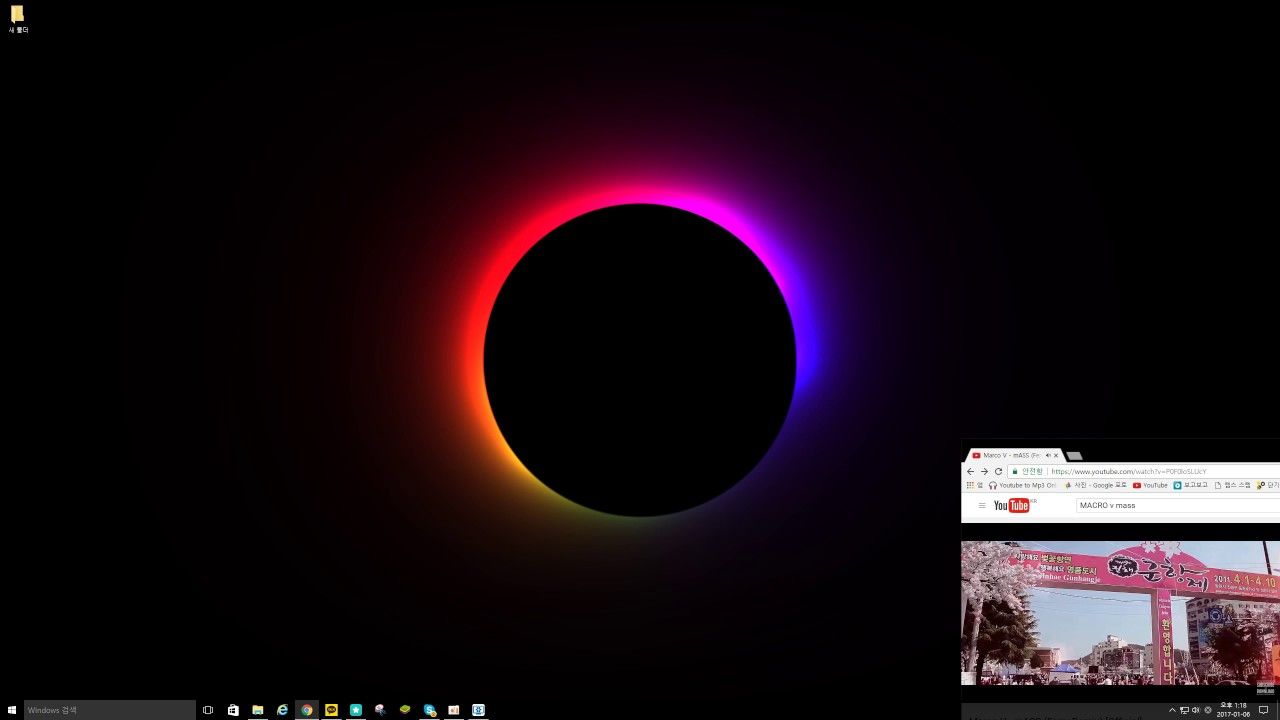Open the Action Center notifications icon

[1263, 710]
